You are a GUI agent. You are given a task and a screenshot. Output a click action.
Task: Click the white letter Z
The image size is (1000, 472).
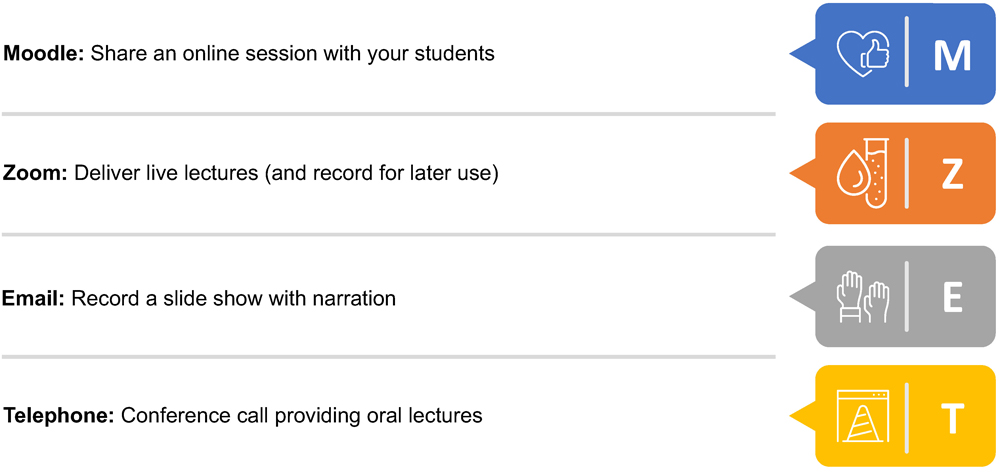[x=952, y=175]
